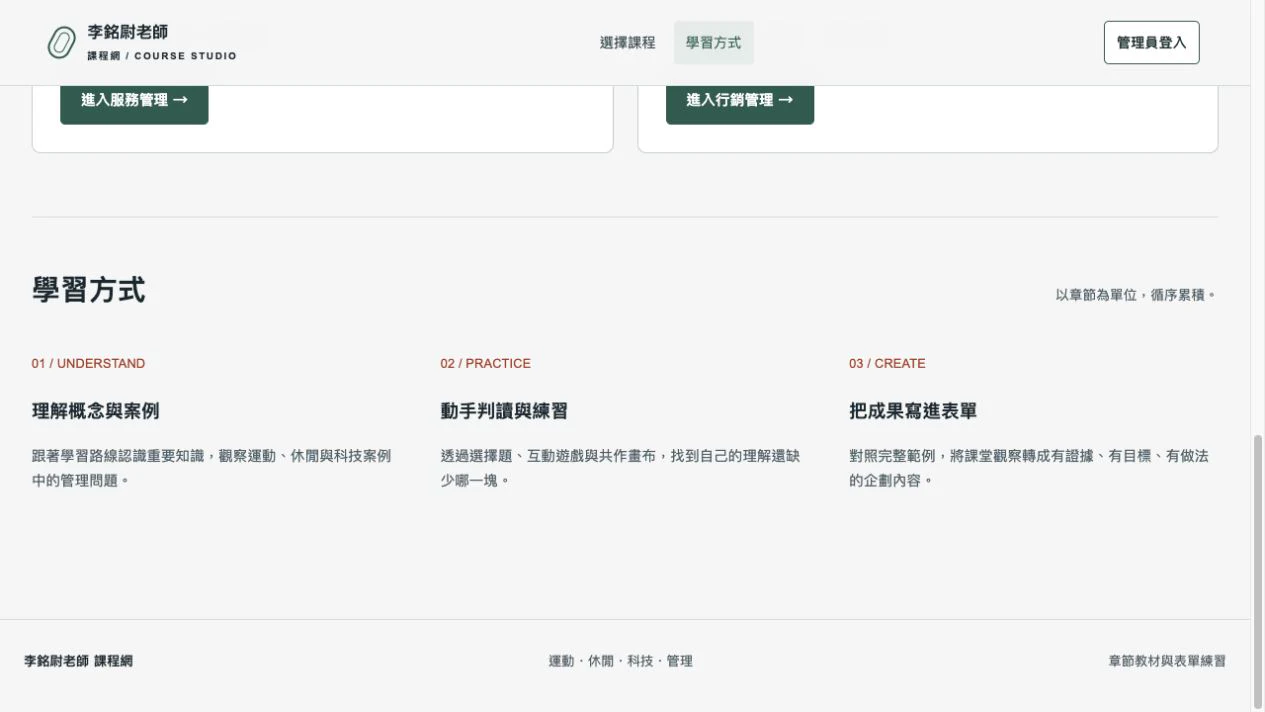Click footer text 李銘尉老師 課程網
The image size is (1265, 712).
[78, 661]
